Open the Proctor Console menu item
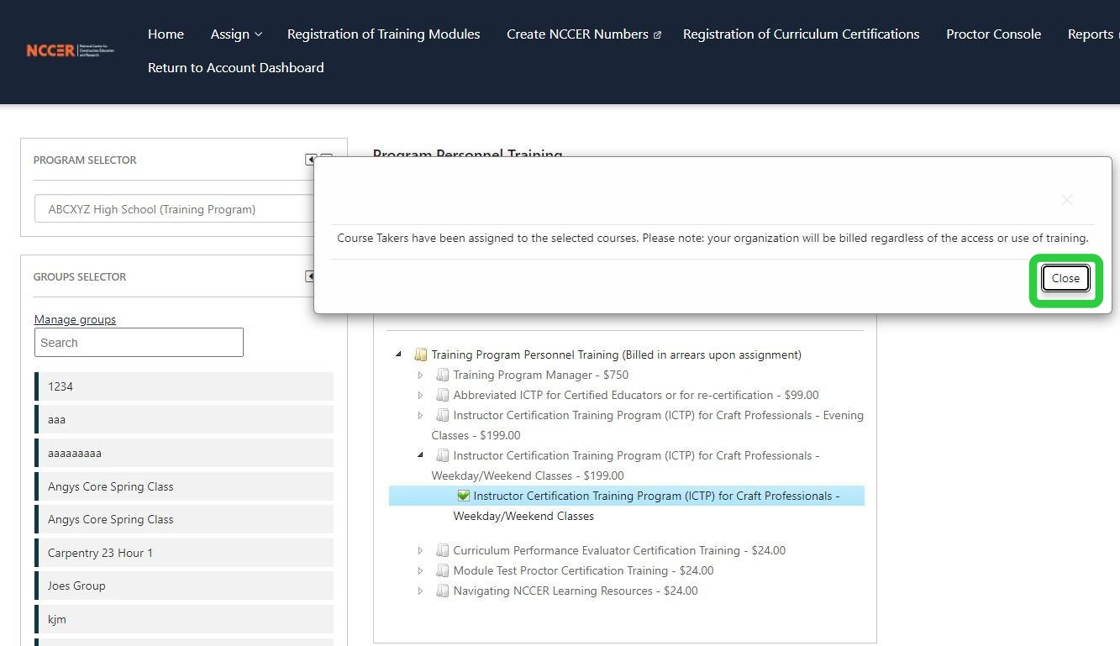 point(993,34)
